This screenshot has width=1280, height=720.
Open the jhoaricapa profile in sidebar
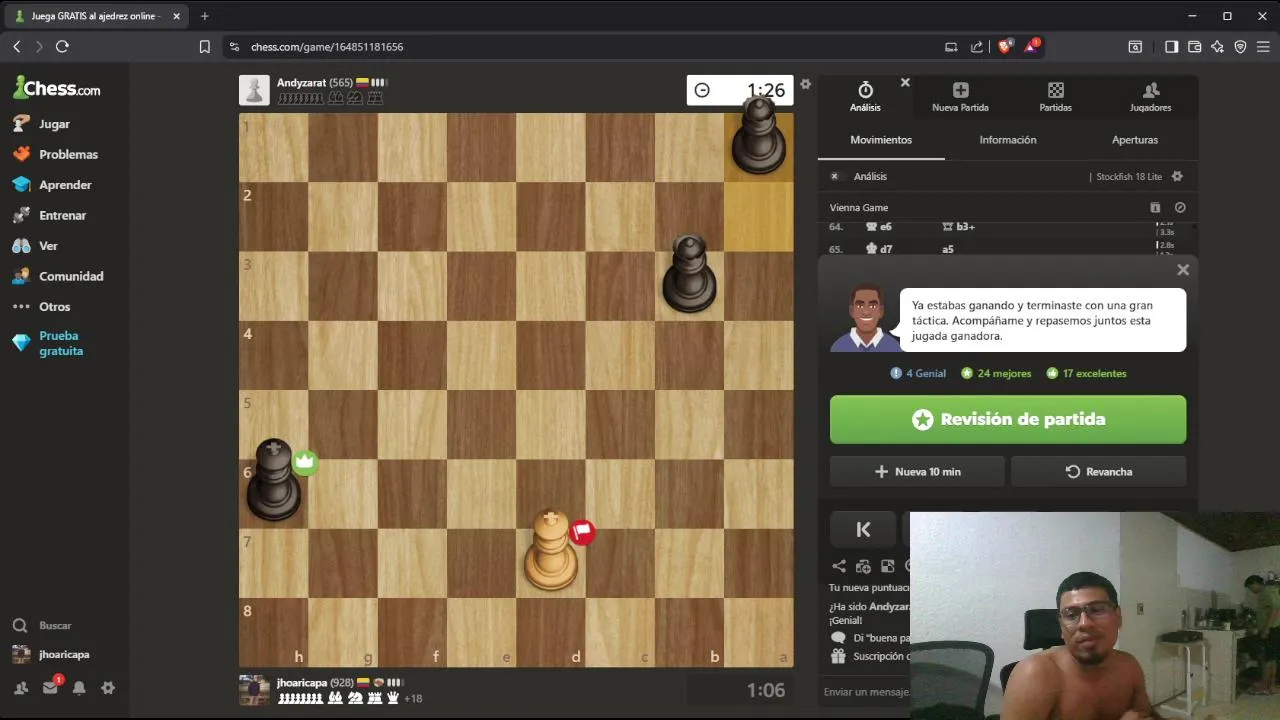[x=51, y=654]
